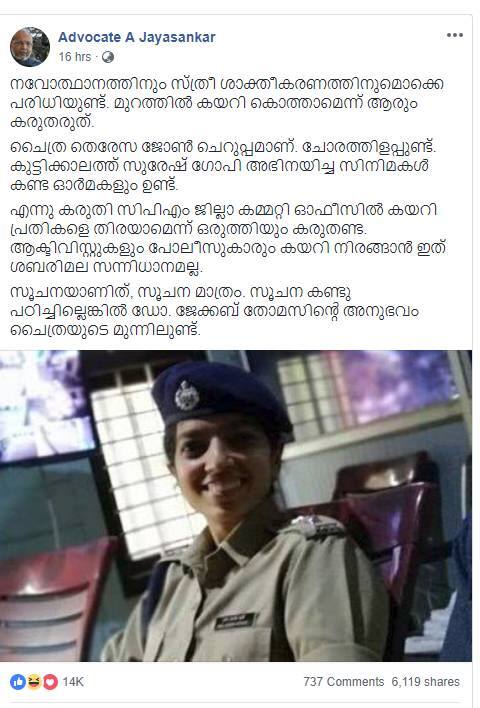480x708 pixels.
Task: Open the Advocate A Jayasankar profile name link
Action: click(137, 37)
